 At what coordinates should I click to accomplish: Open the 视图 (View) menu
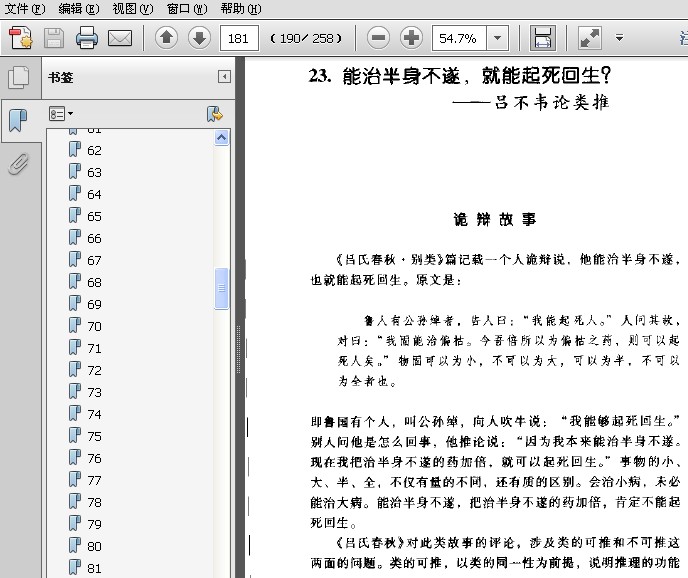(x=132, y=9)
